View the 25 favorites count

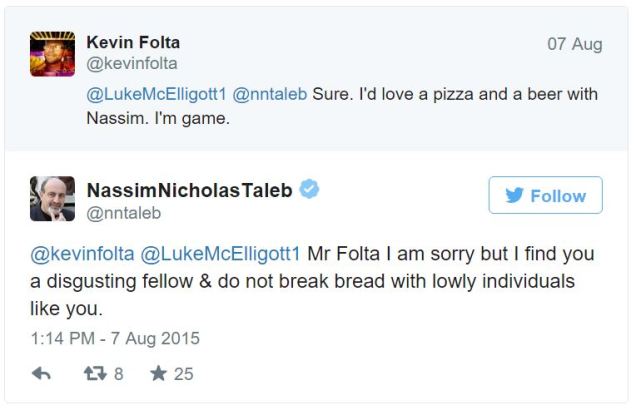click(183, 374)
